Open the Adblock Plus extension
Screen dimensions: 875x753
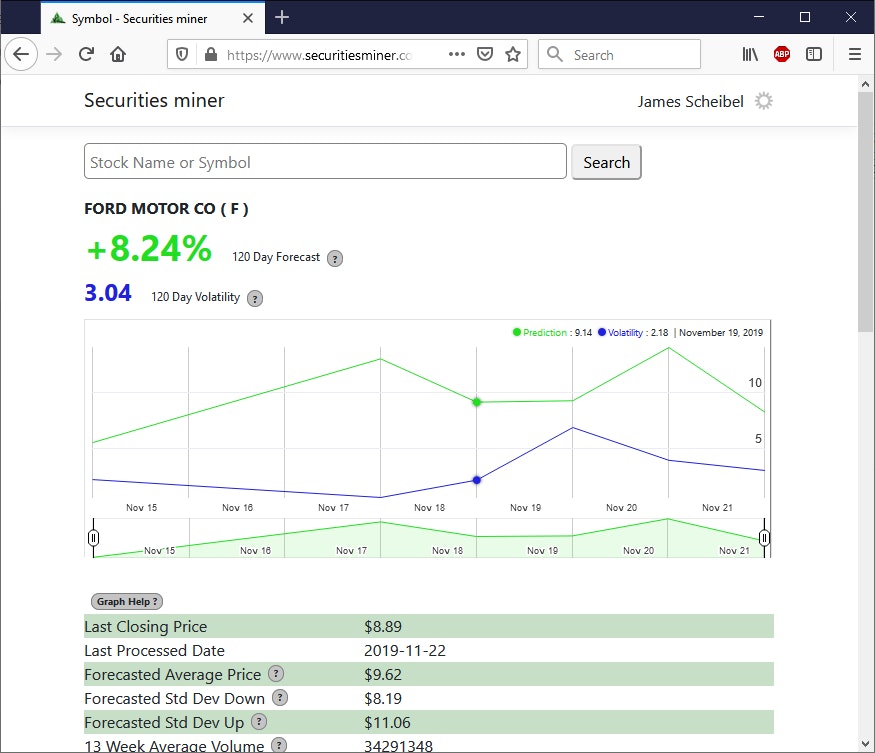[782, 54]
